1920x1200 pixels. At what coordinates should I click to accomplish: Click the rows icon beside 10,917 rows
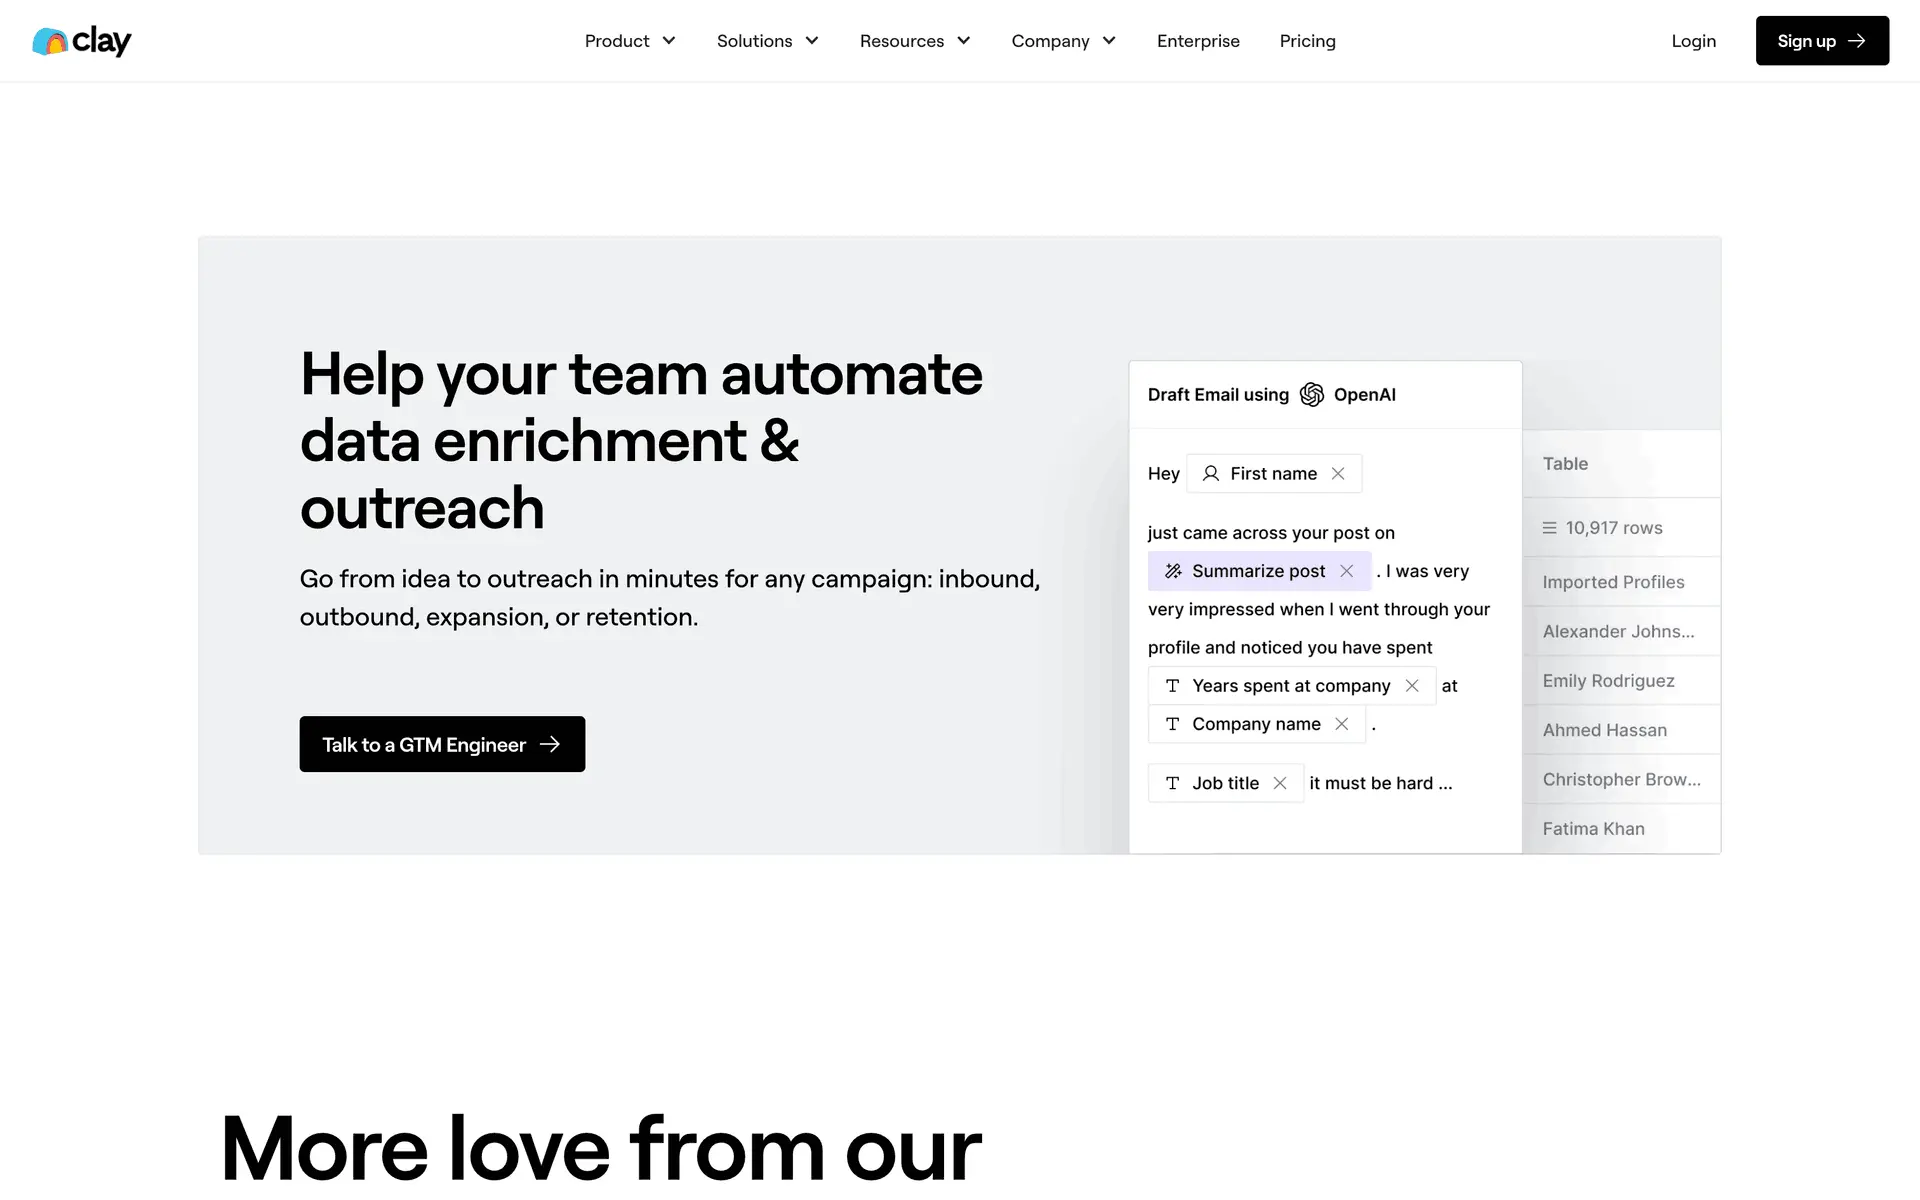coord(1549,528)
